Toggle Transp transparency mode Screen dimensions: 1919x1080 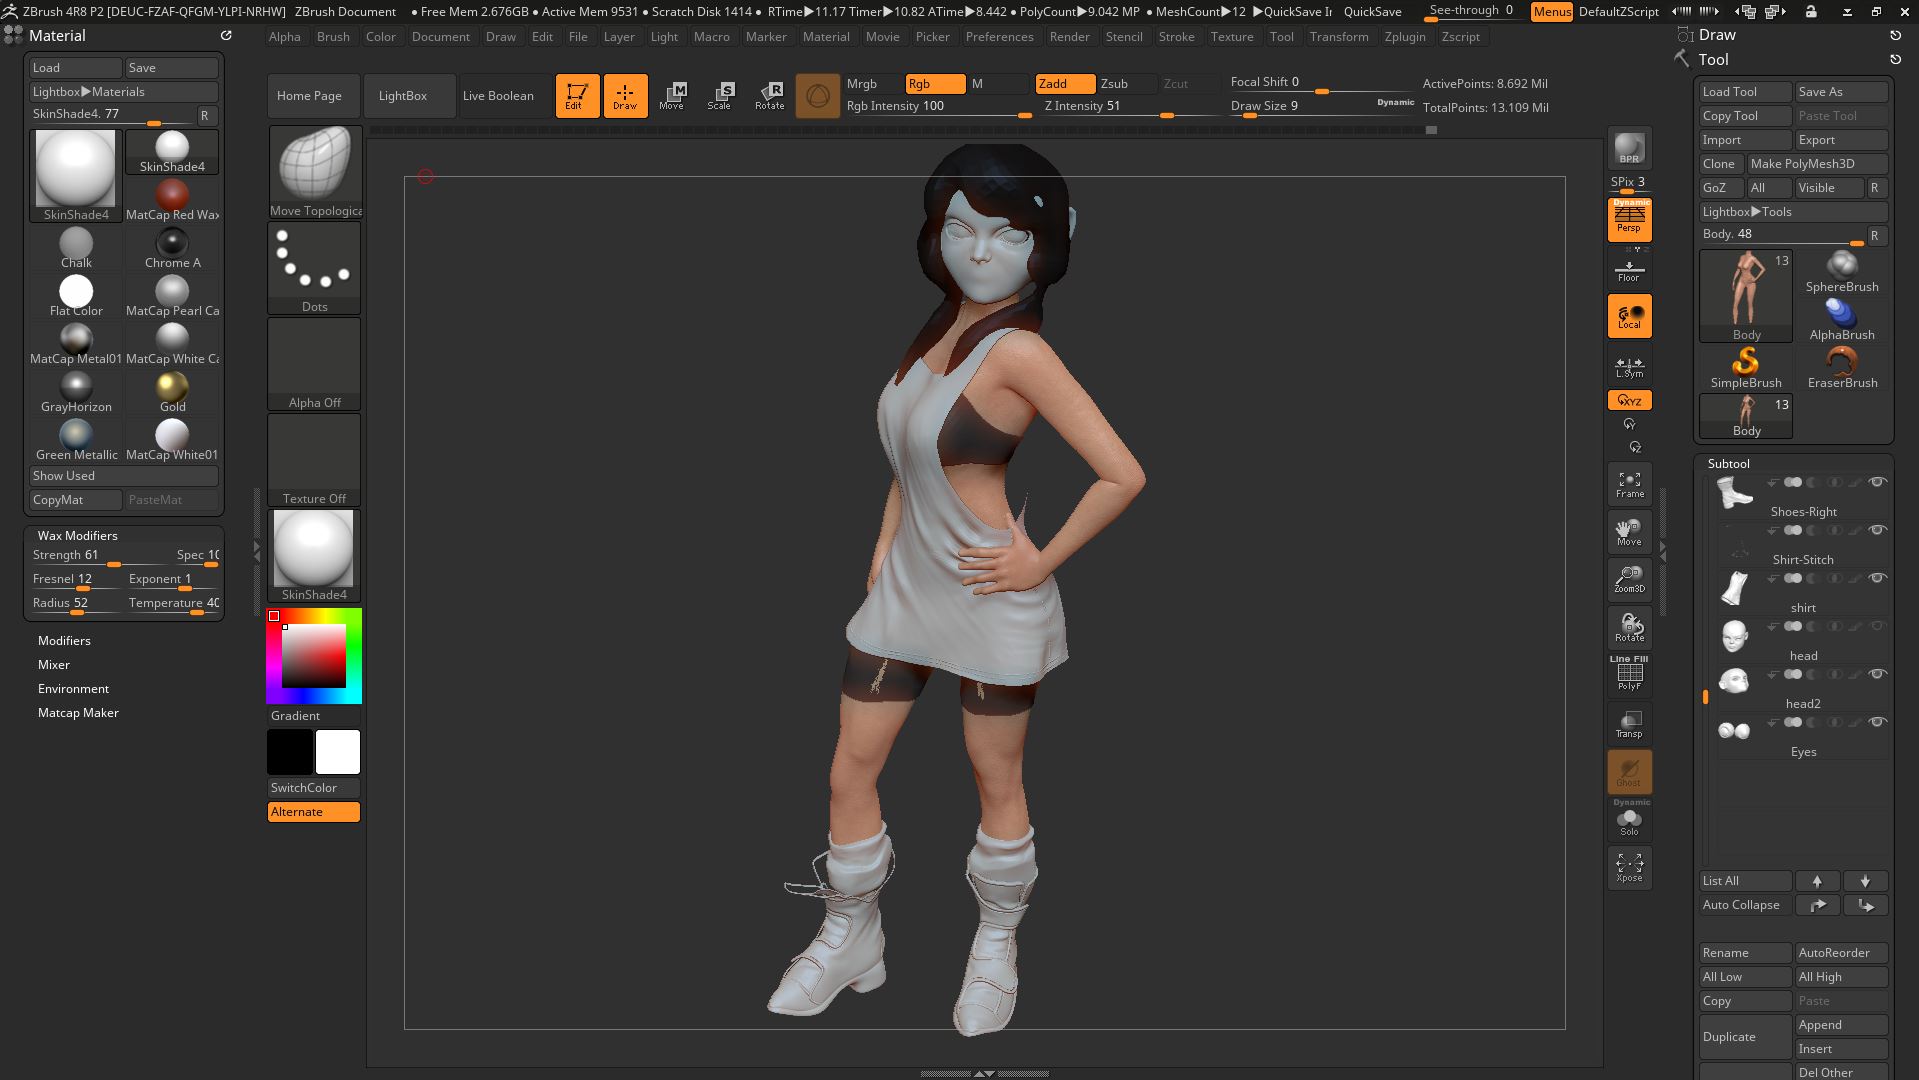click(x=1629, y=724)
